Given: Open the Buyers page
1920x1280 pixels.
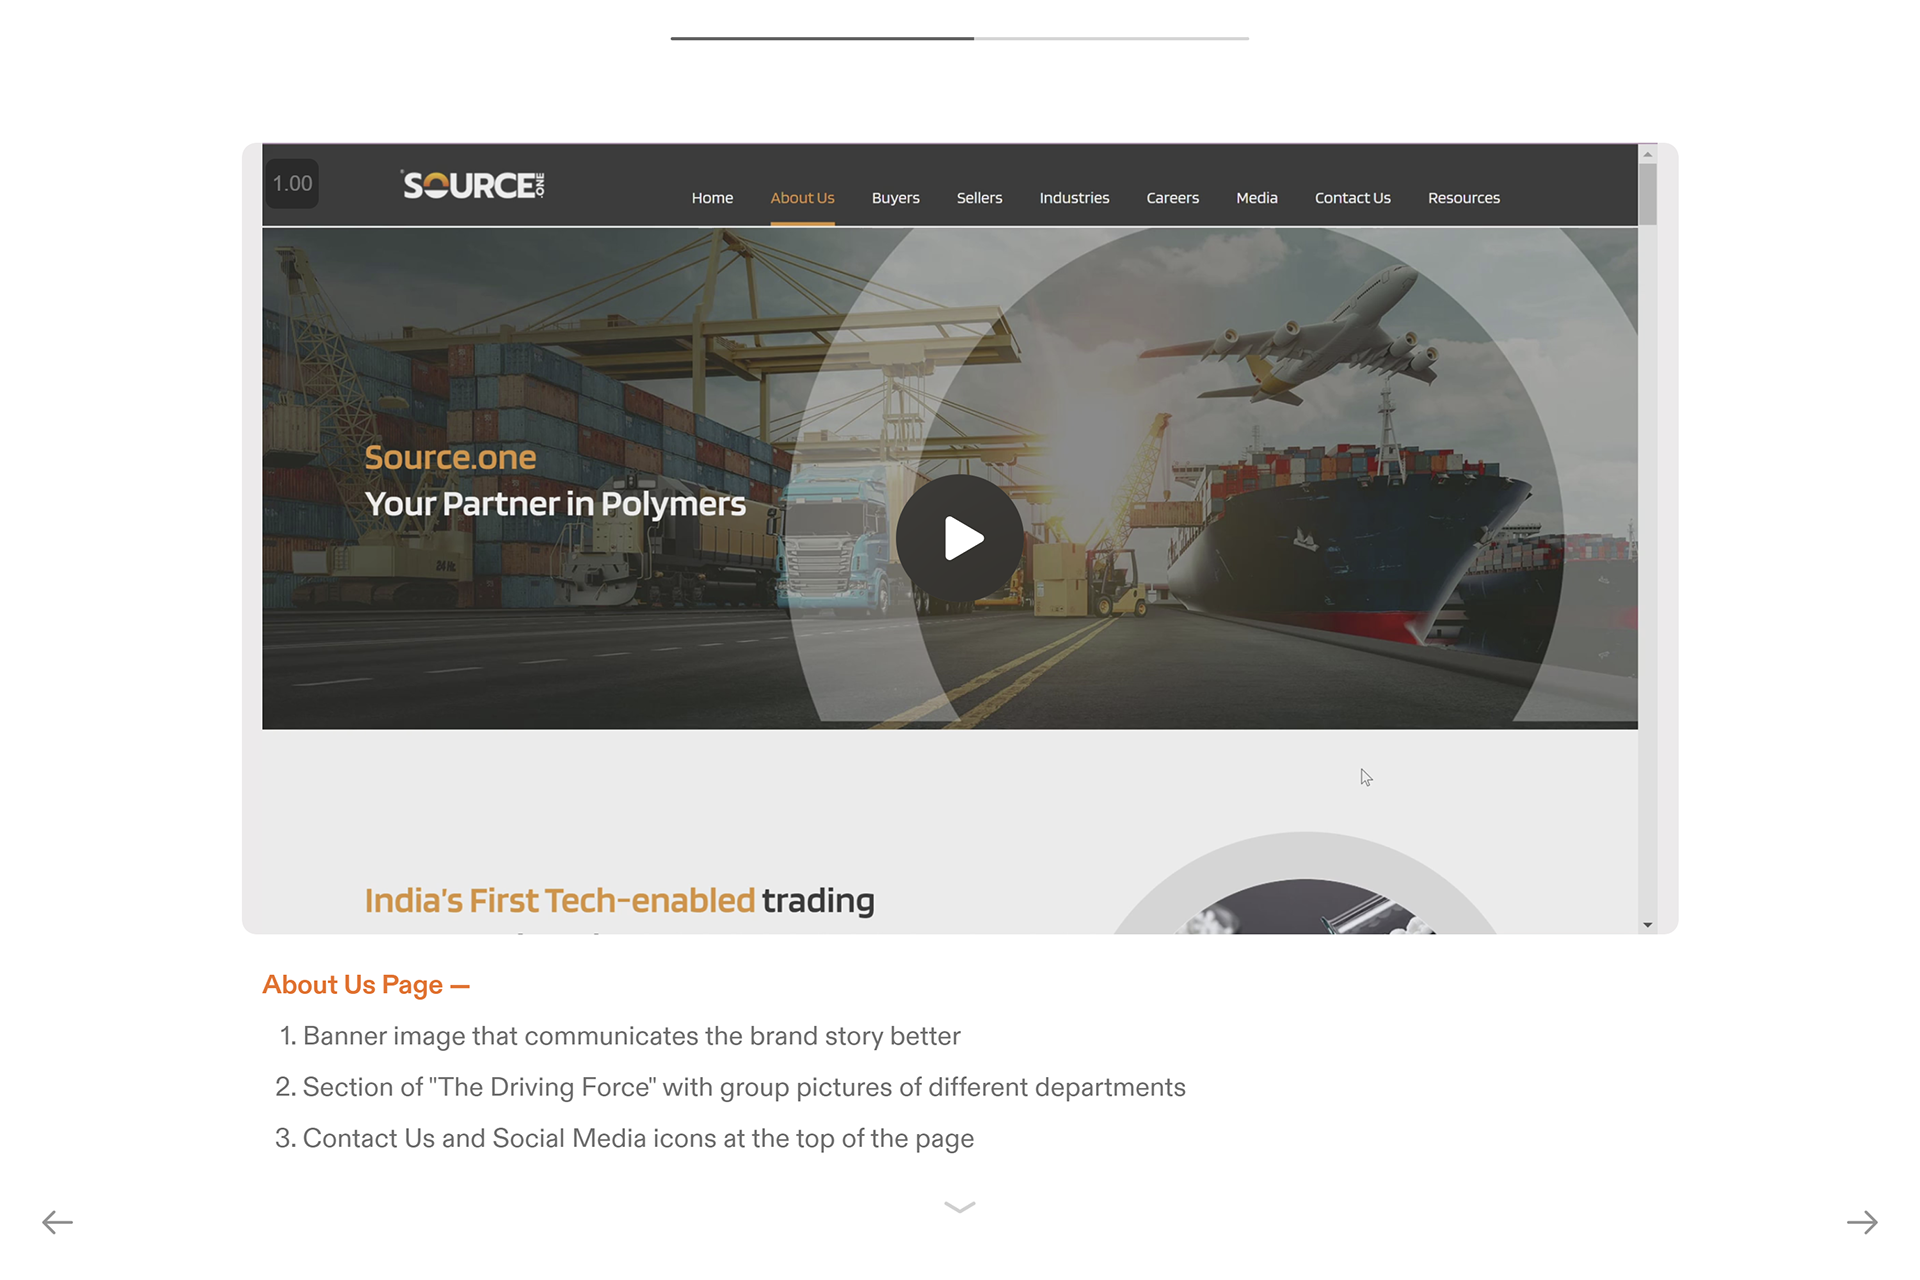Looking at the screenshot, I should coord(895,198).
